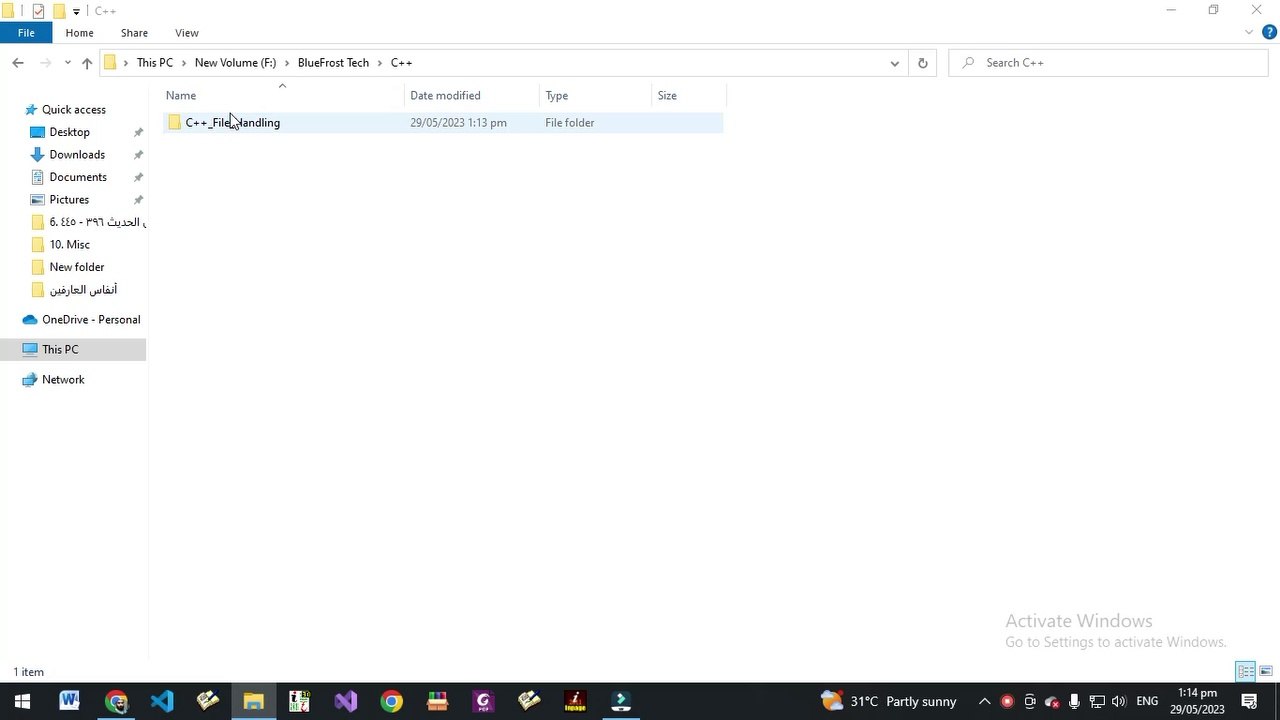Open Desktop in the navigation pane
1280x720 pixels.
tap(69, 132)
